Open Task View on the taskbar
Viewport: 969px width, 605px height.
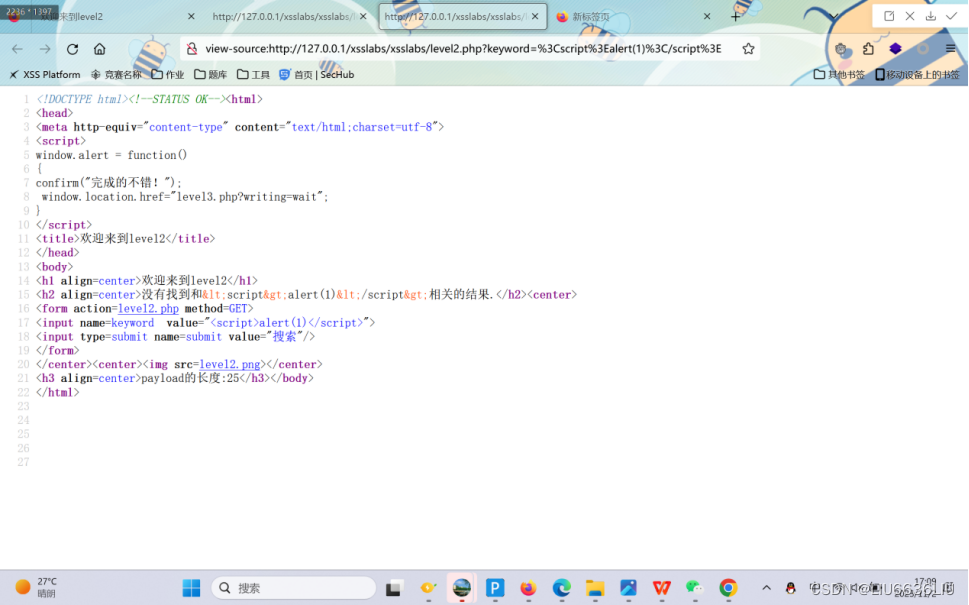pyautogui.click(x=394, y=588)
